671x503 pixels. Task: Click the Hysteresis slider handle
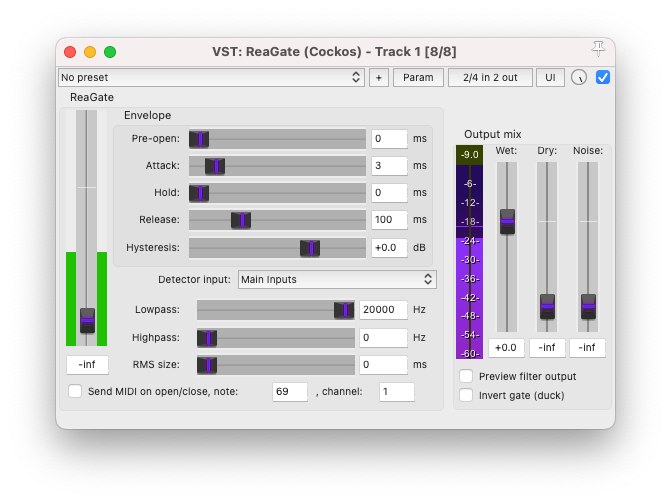310,248
